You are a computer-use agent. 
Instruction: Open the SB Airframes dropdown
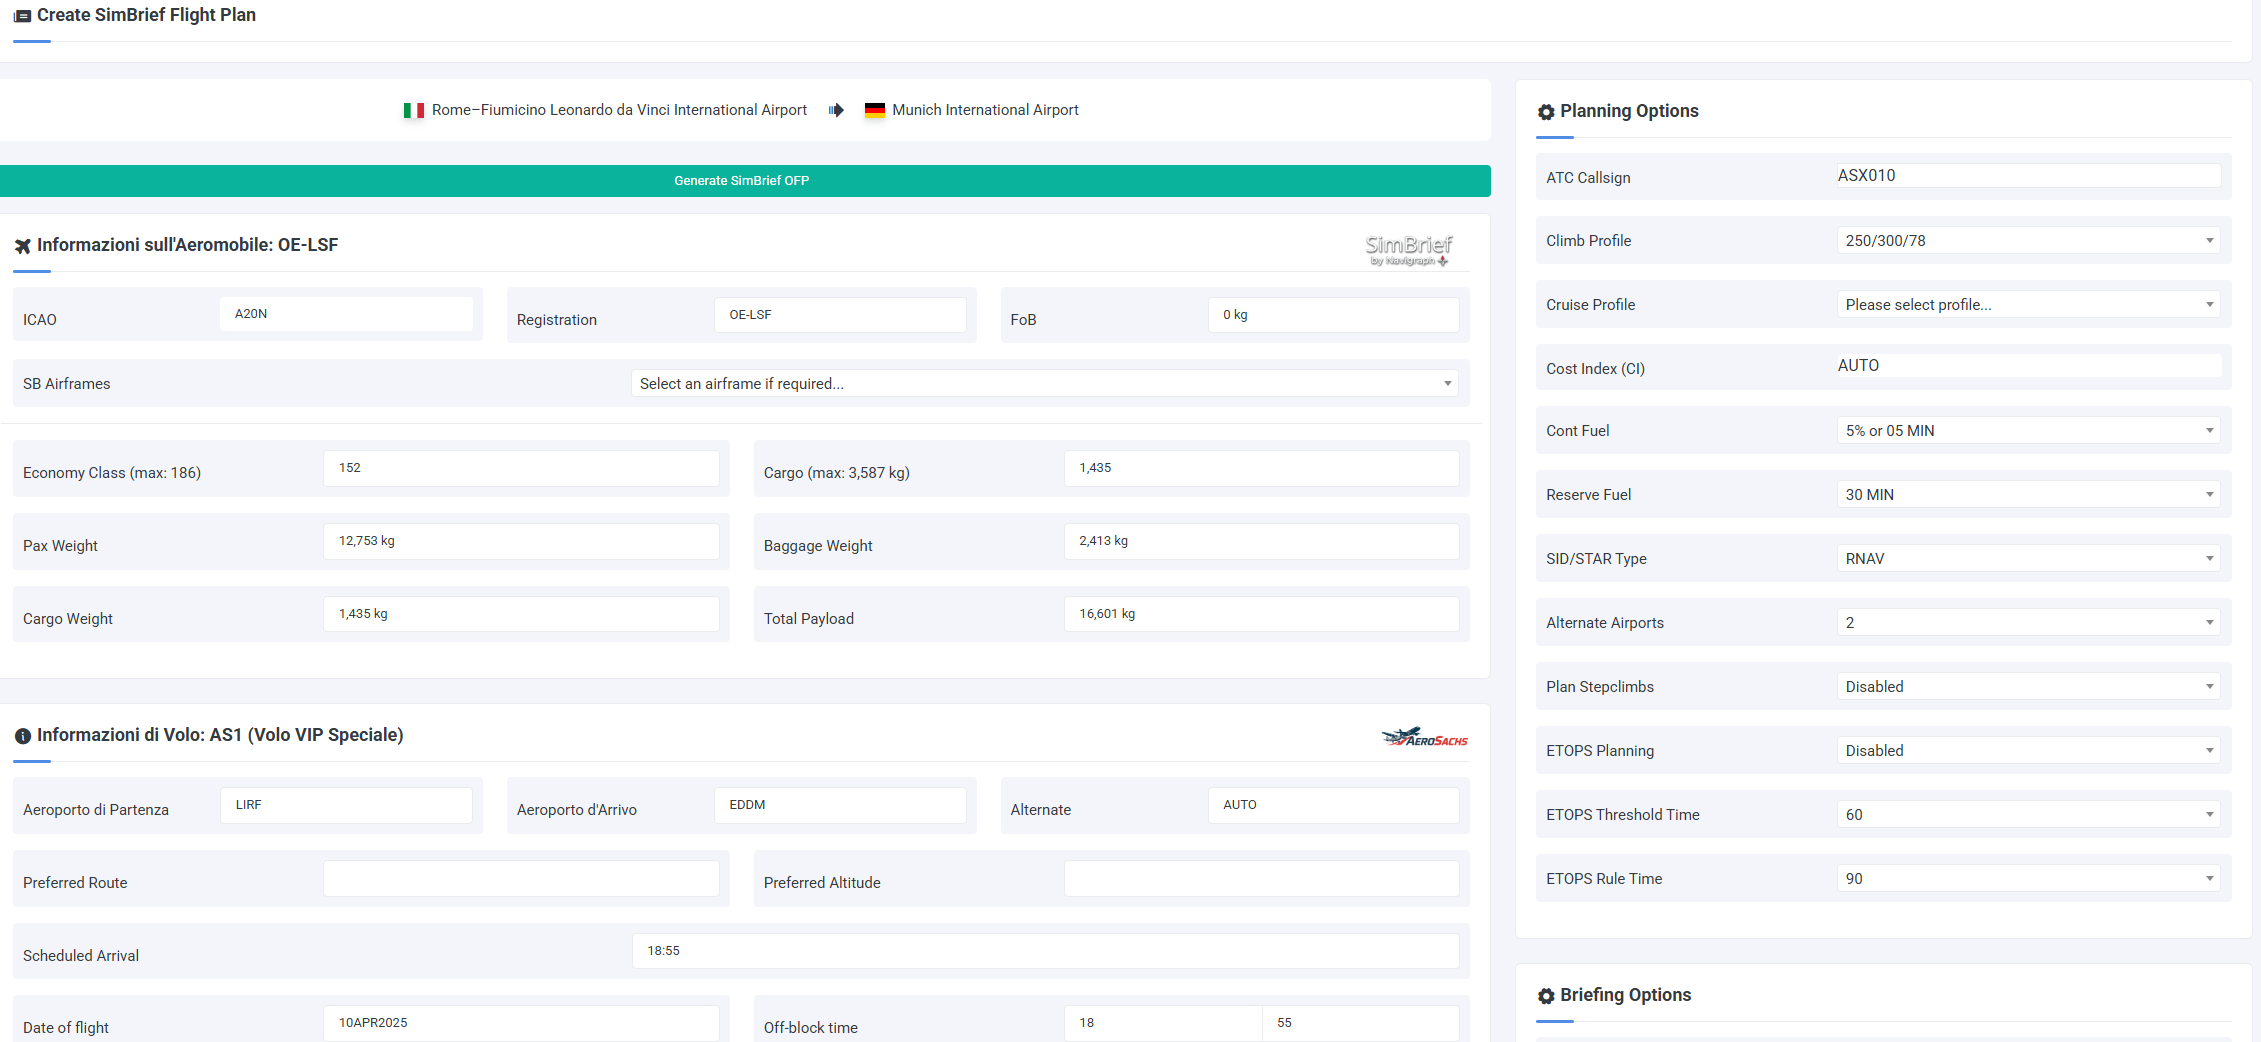coord(1044,384)
